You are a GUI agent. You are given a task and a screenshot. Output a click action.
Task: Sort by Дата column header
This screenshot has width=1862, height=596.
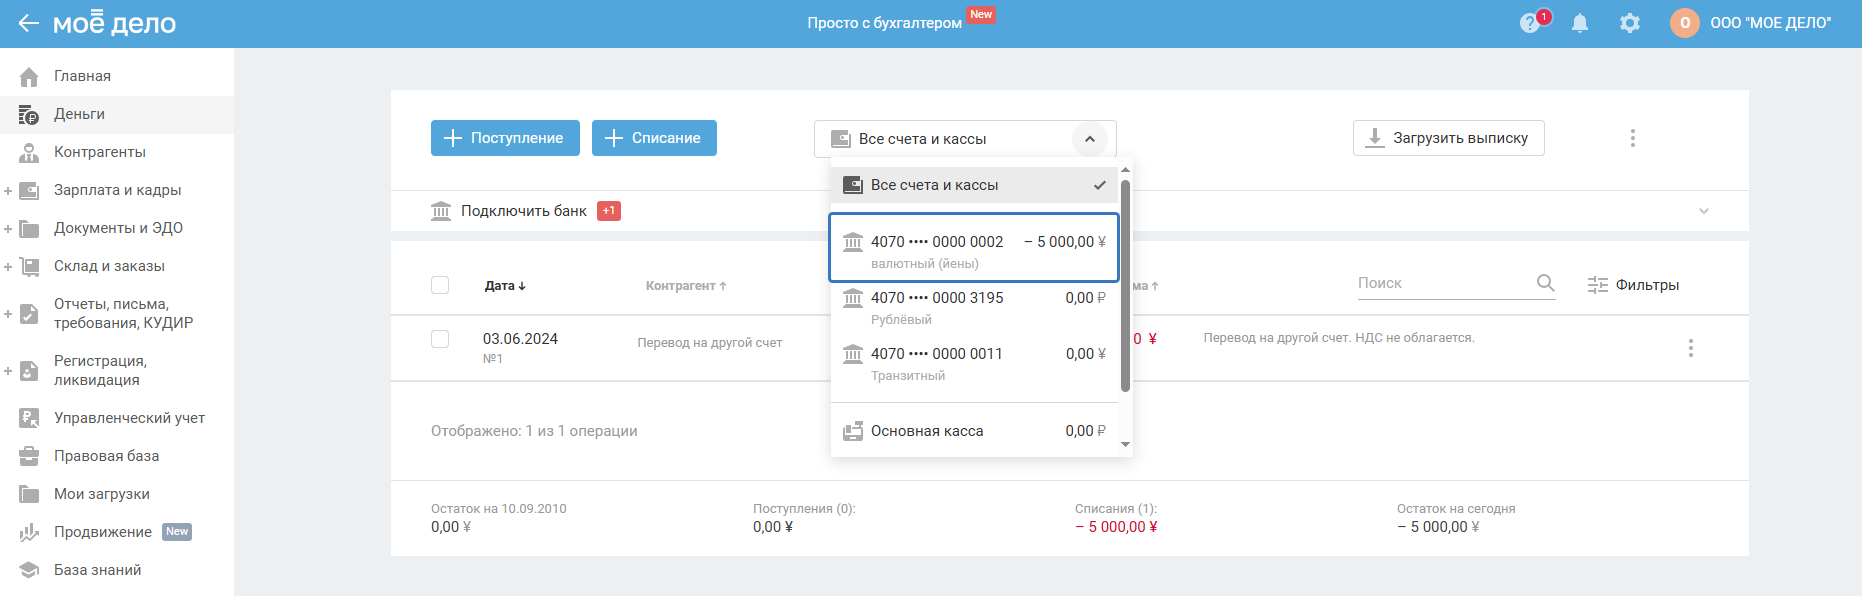pyautogui.click(x=505, y=286)
